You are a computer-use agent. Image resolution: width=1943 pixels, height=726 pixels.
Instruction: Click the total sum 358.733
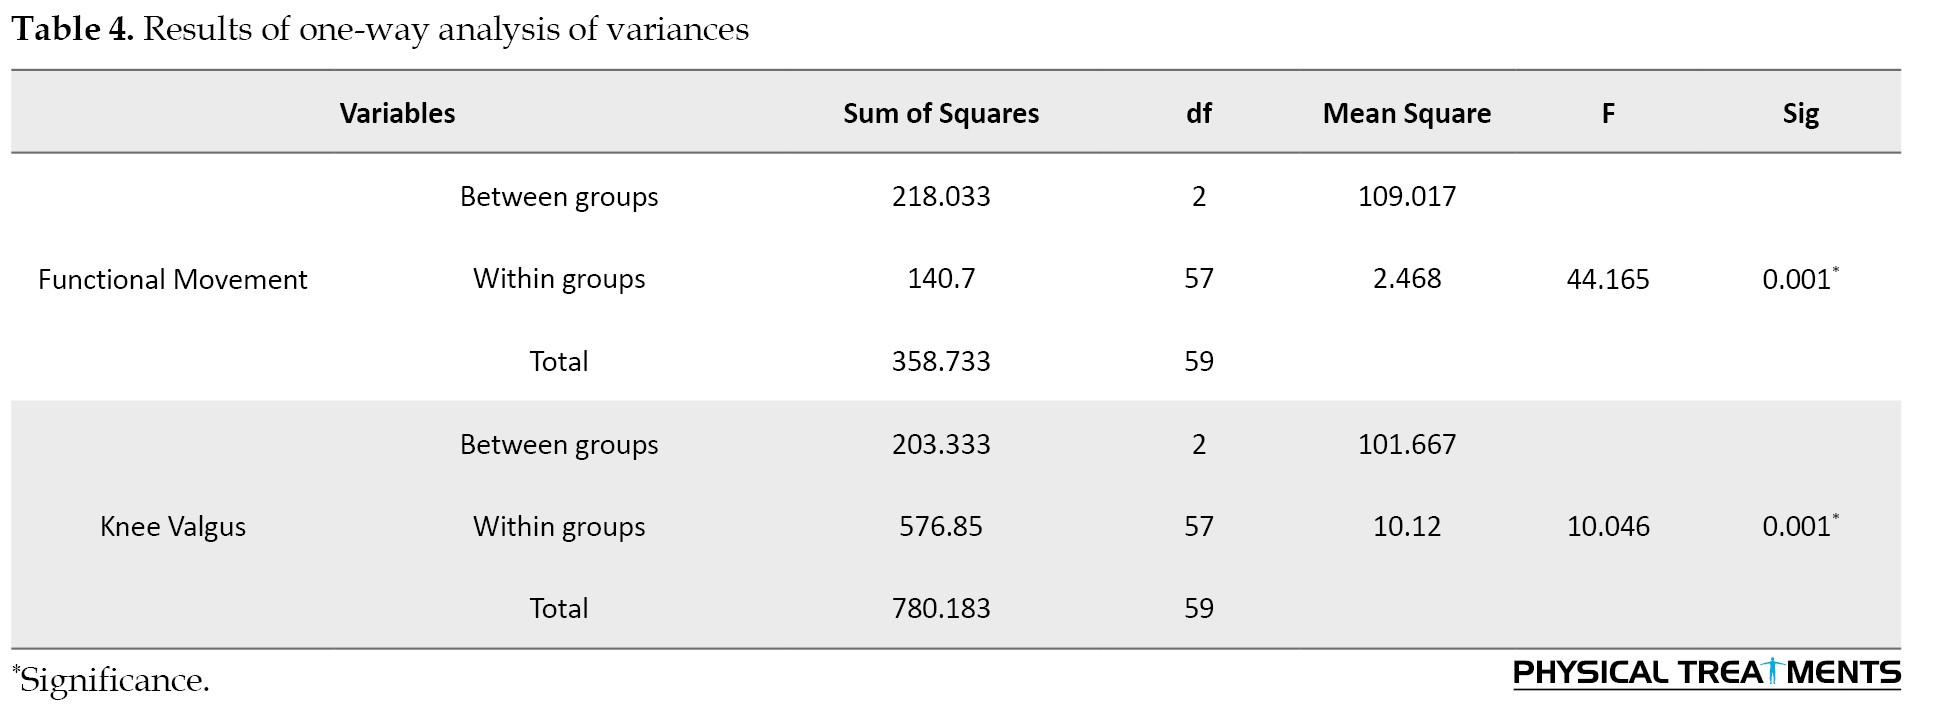tap(941, 361)
